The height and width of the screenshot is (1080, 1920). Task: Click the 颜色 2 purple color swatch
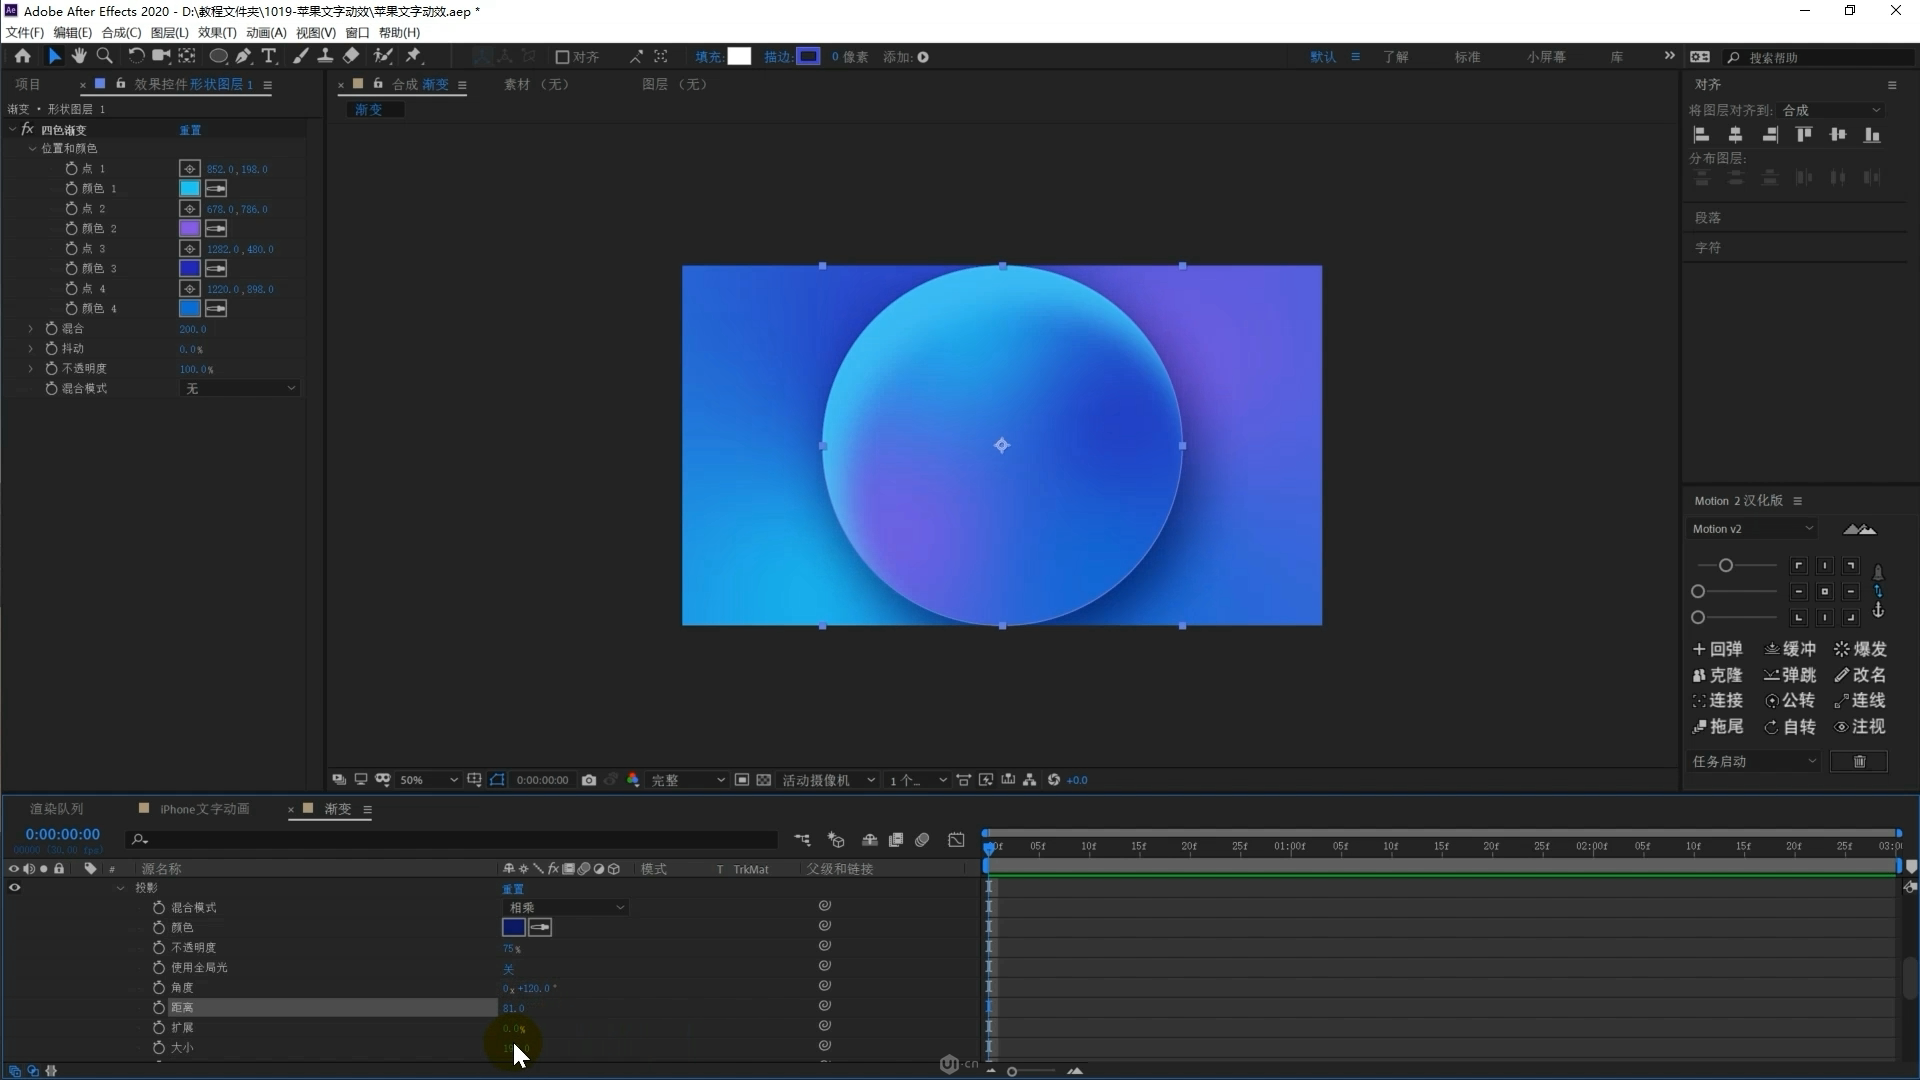189,229
